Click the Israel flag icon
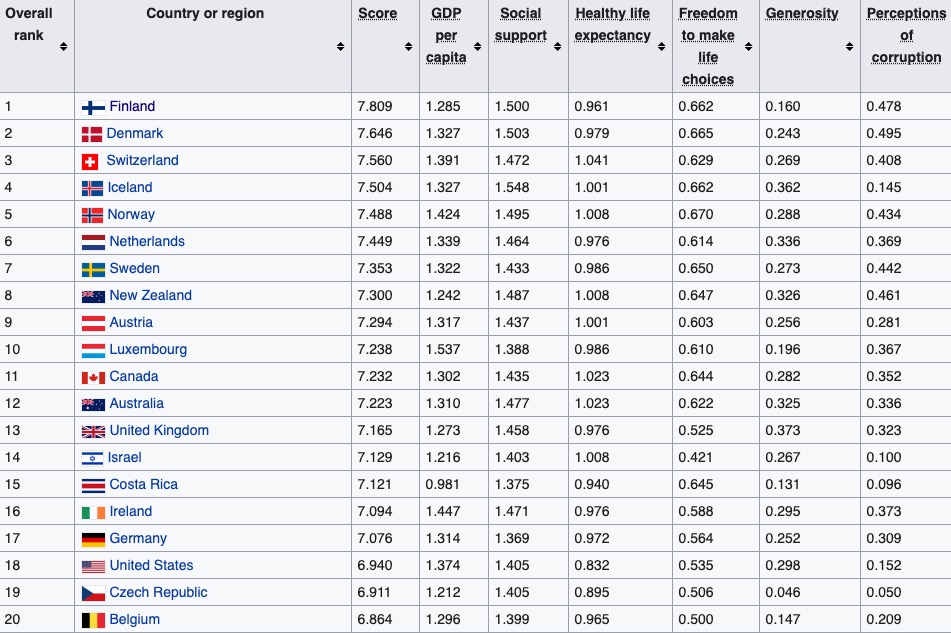 (x=92, y=458)
